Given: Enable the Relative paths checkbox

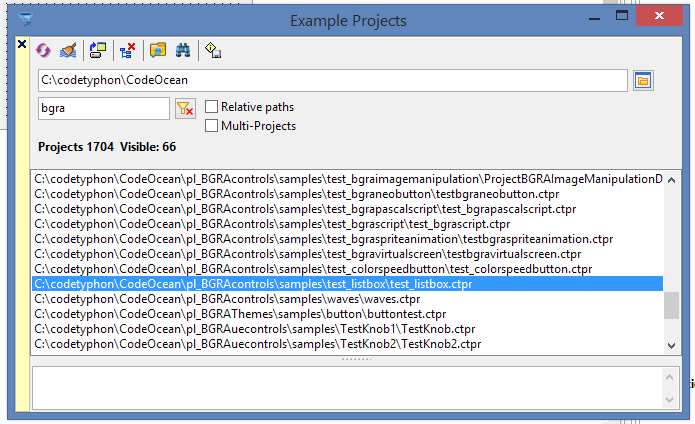Looking at the screenshot, I should (211, 107).
